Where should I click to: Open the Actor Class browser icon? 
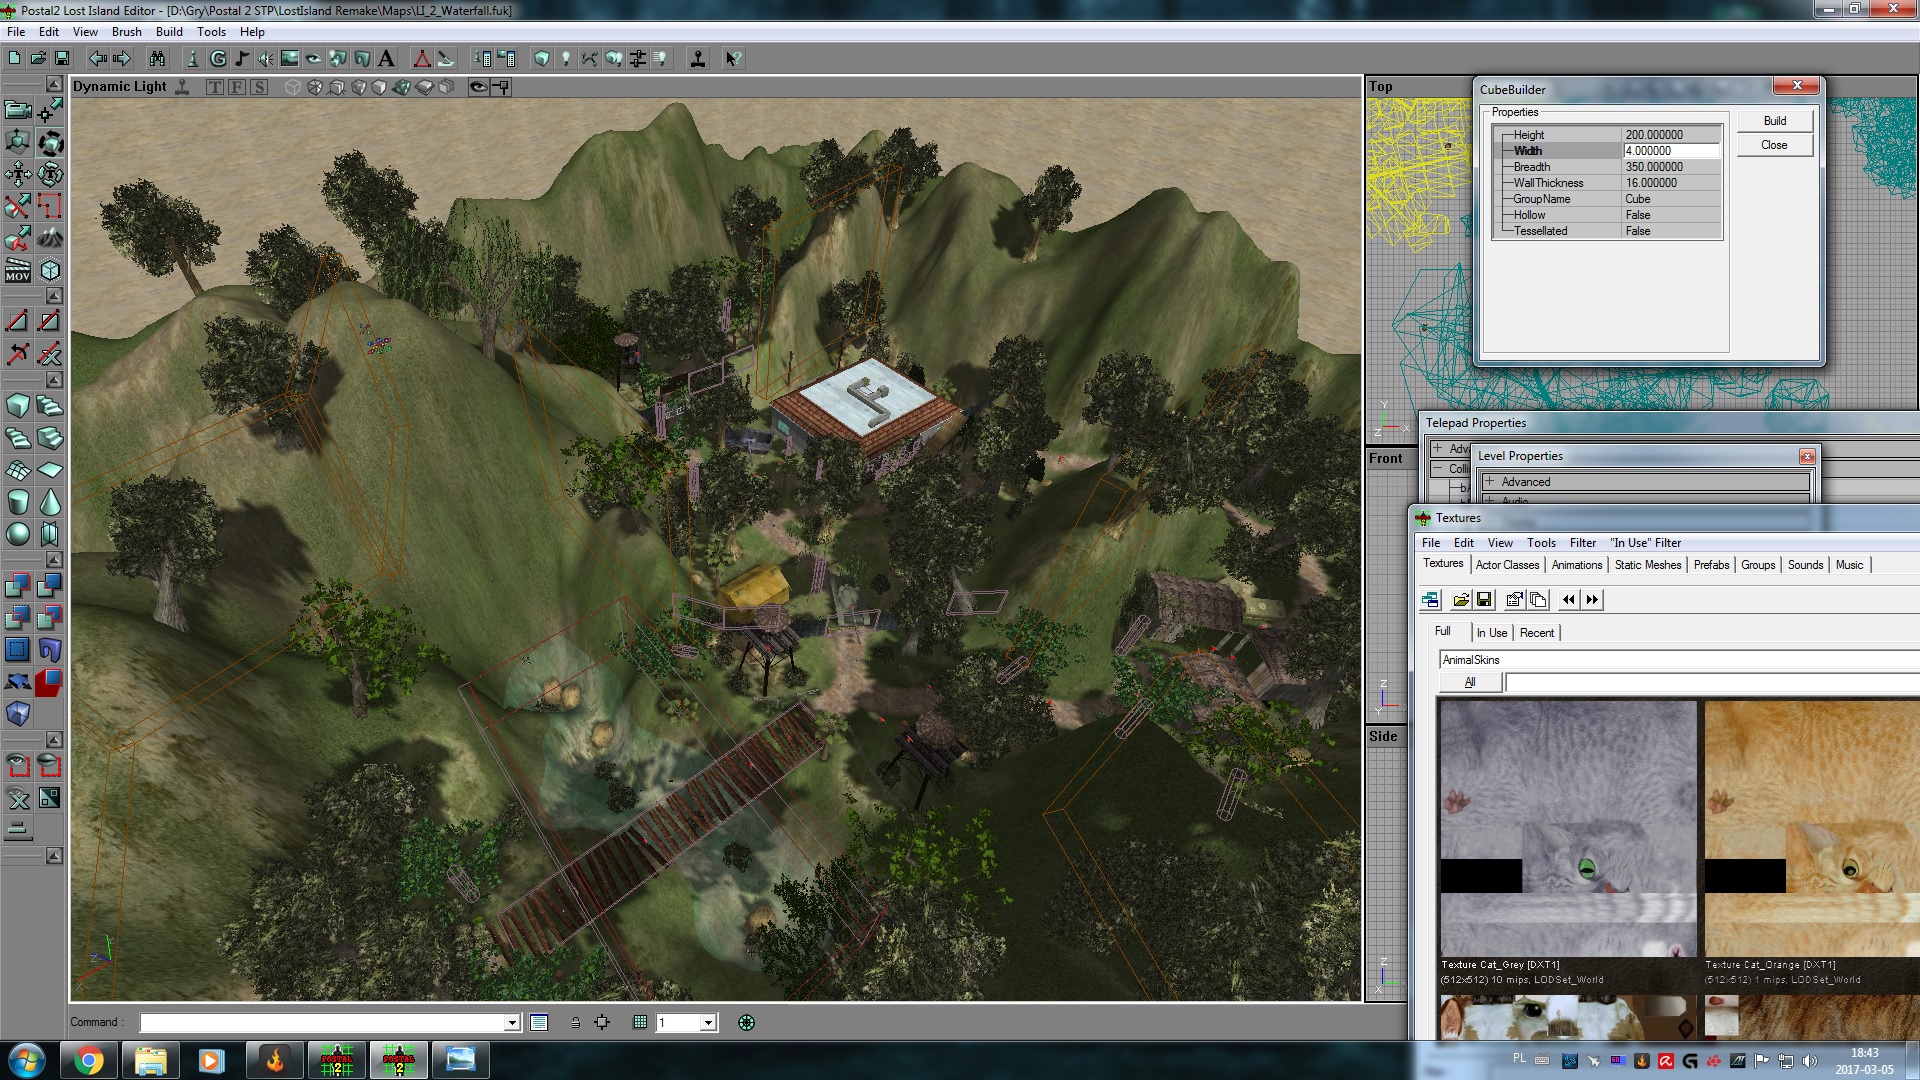coord(193,58)
